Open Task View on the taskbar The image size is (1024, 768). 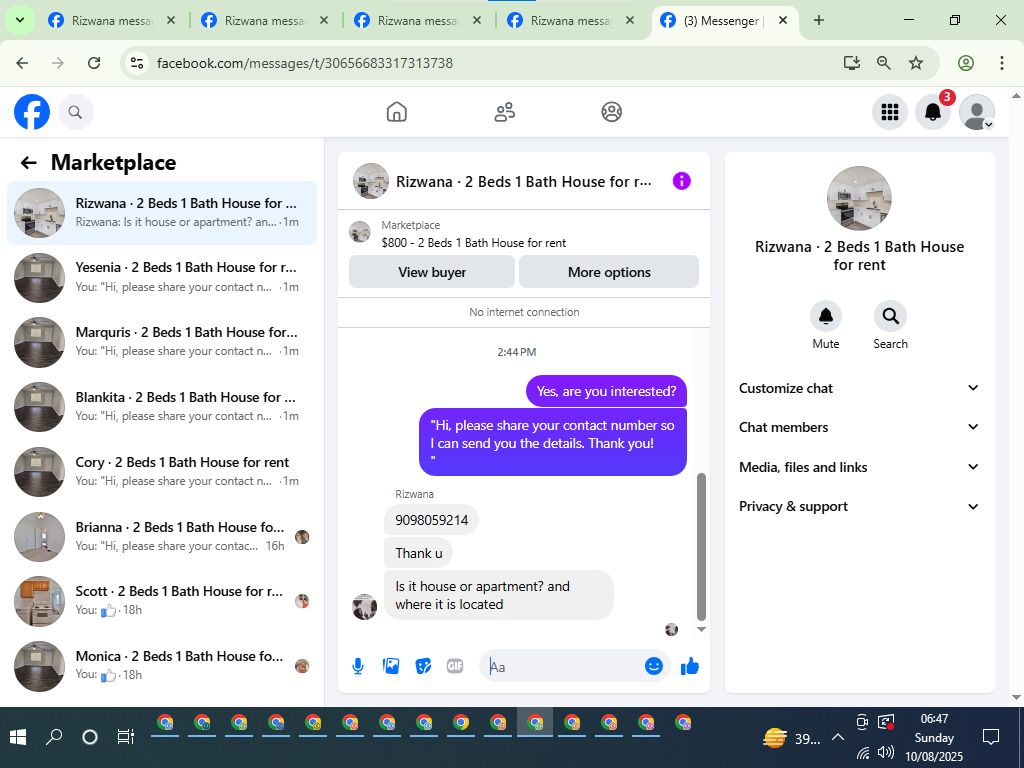click(x=125, y=737)
